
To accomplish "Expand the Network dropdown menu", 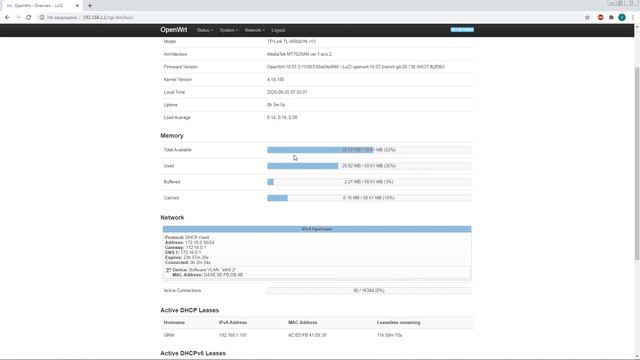I will coord(254,30).
